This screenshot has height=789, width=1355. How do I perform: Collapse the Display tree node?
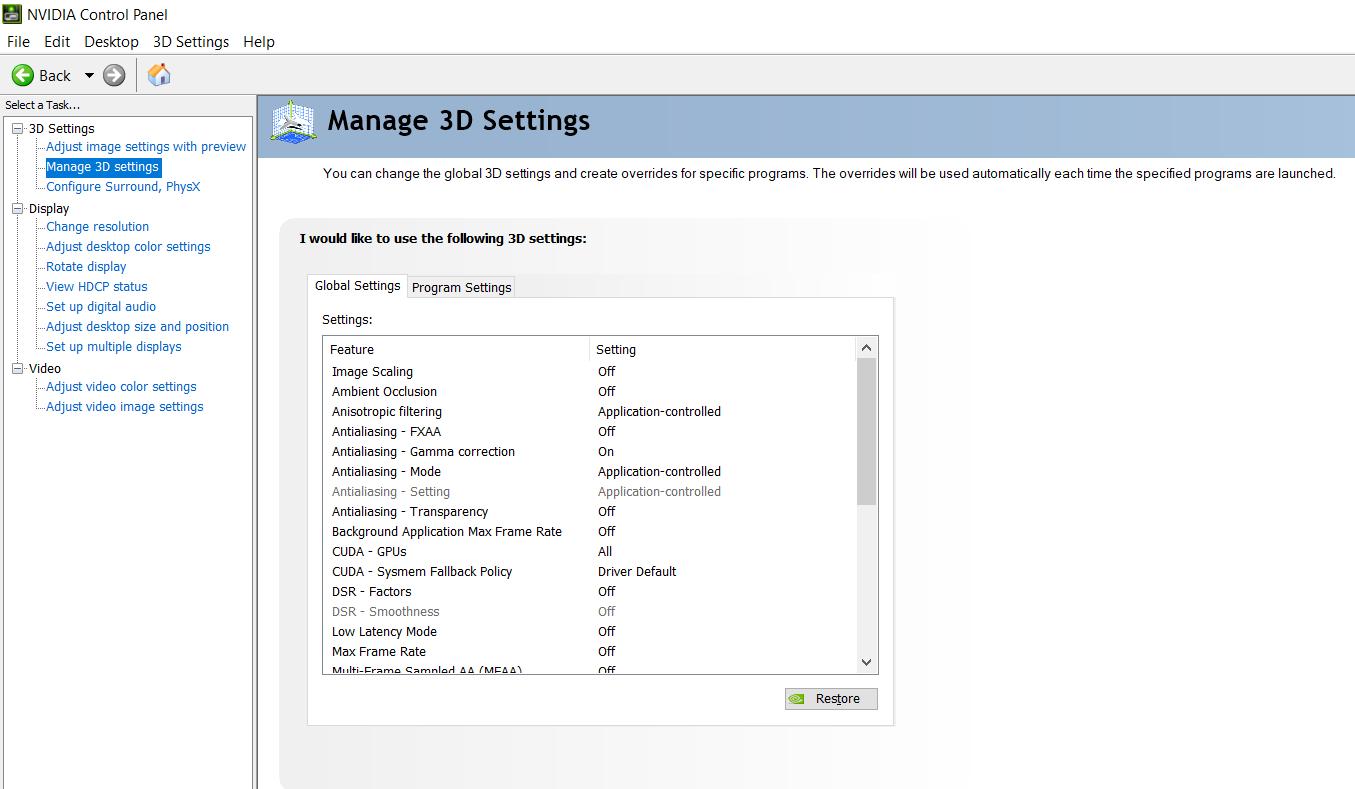(x=17, y=208)
